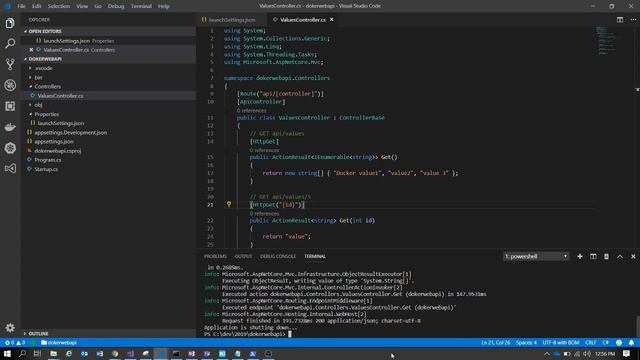Split the editor to the right

[620, 20]
